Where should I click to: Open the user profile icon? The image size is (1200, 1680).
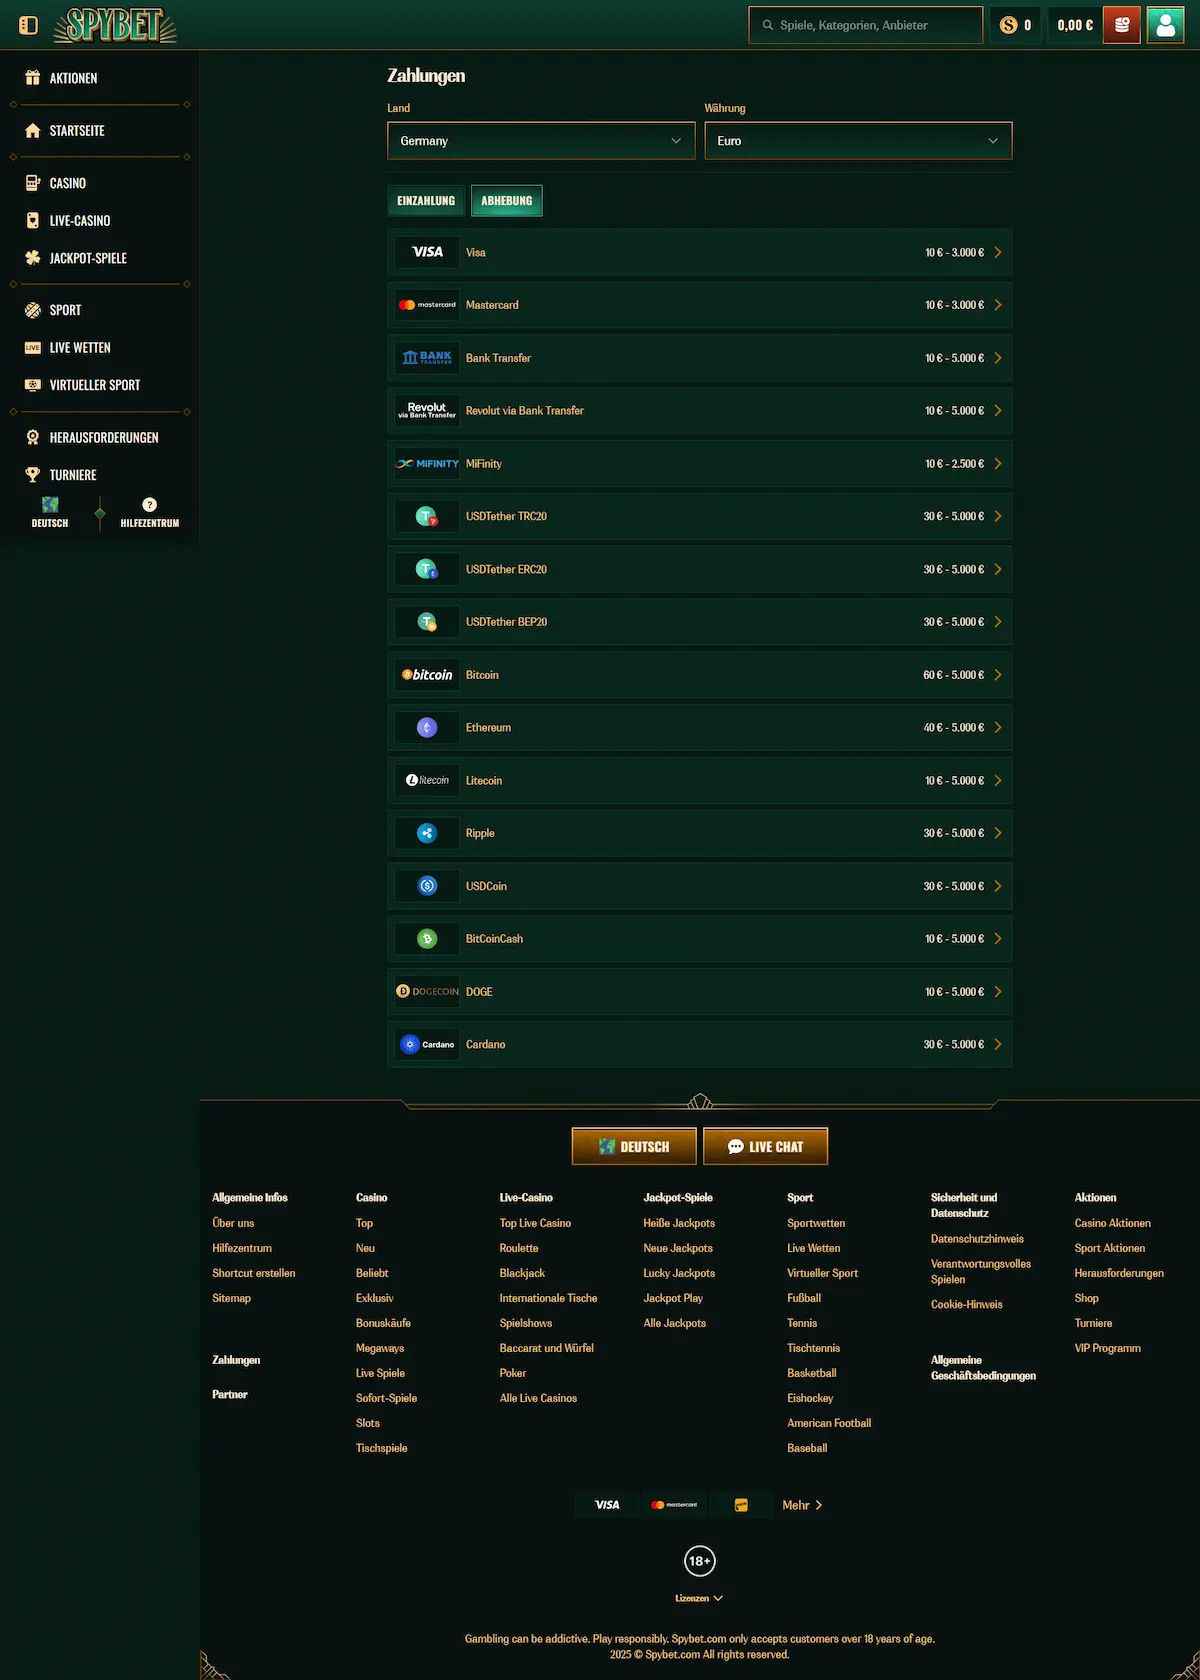coord(1165,25)
